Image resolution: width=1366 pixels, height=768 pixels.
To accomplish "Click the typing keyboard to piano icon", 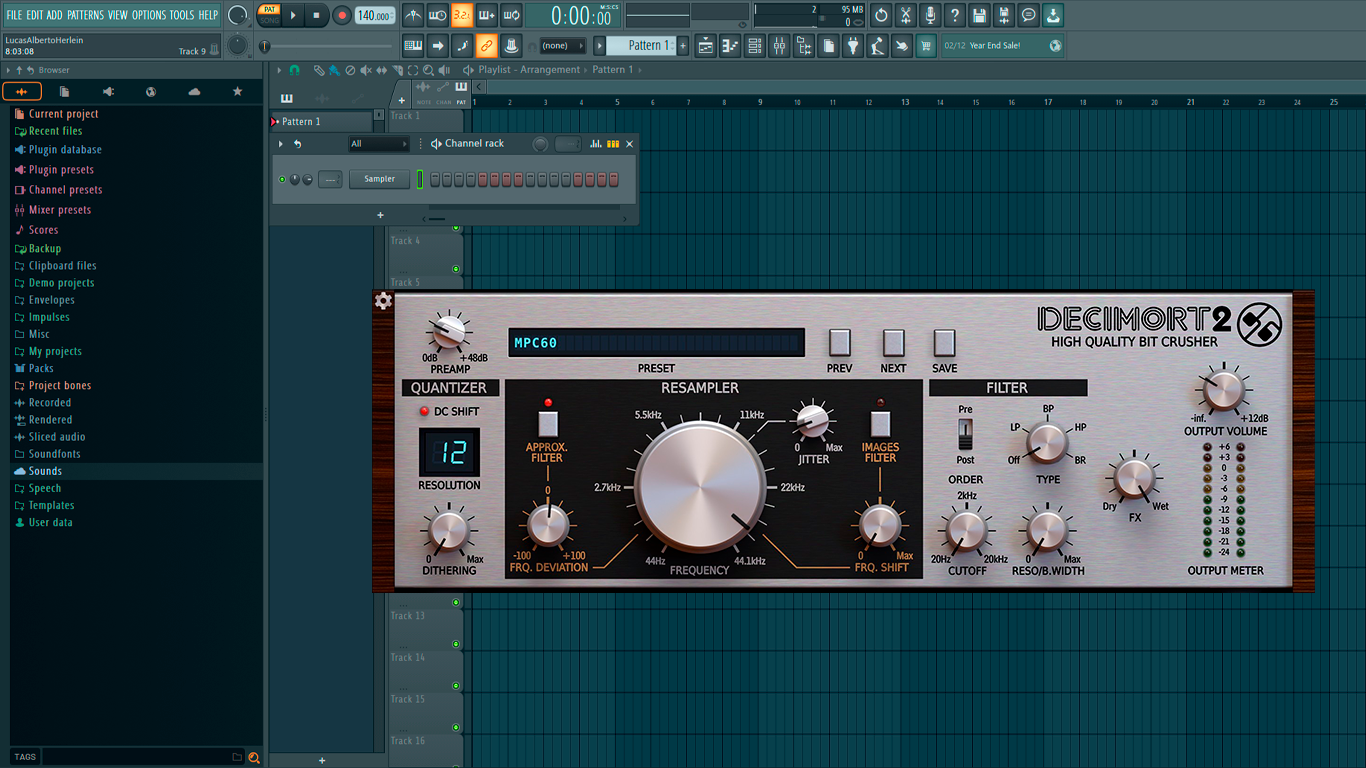I will 413,45.
